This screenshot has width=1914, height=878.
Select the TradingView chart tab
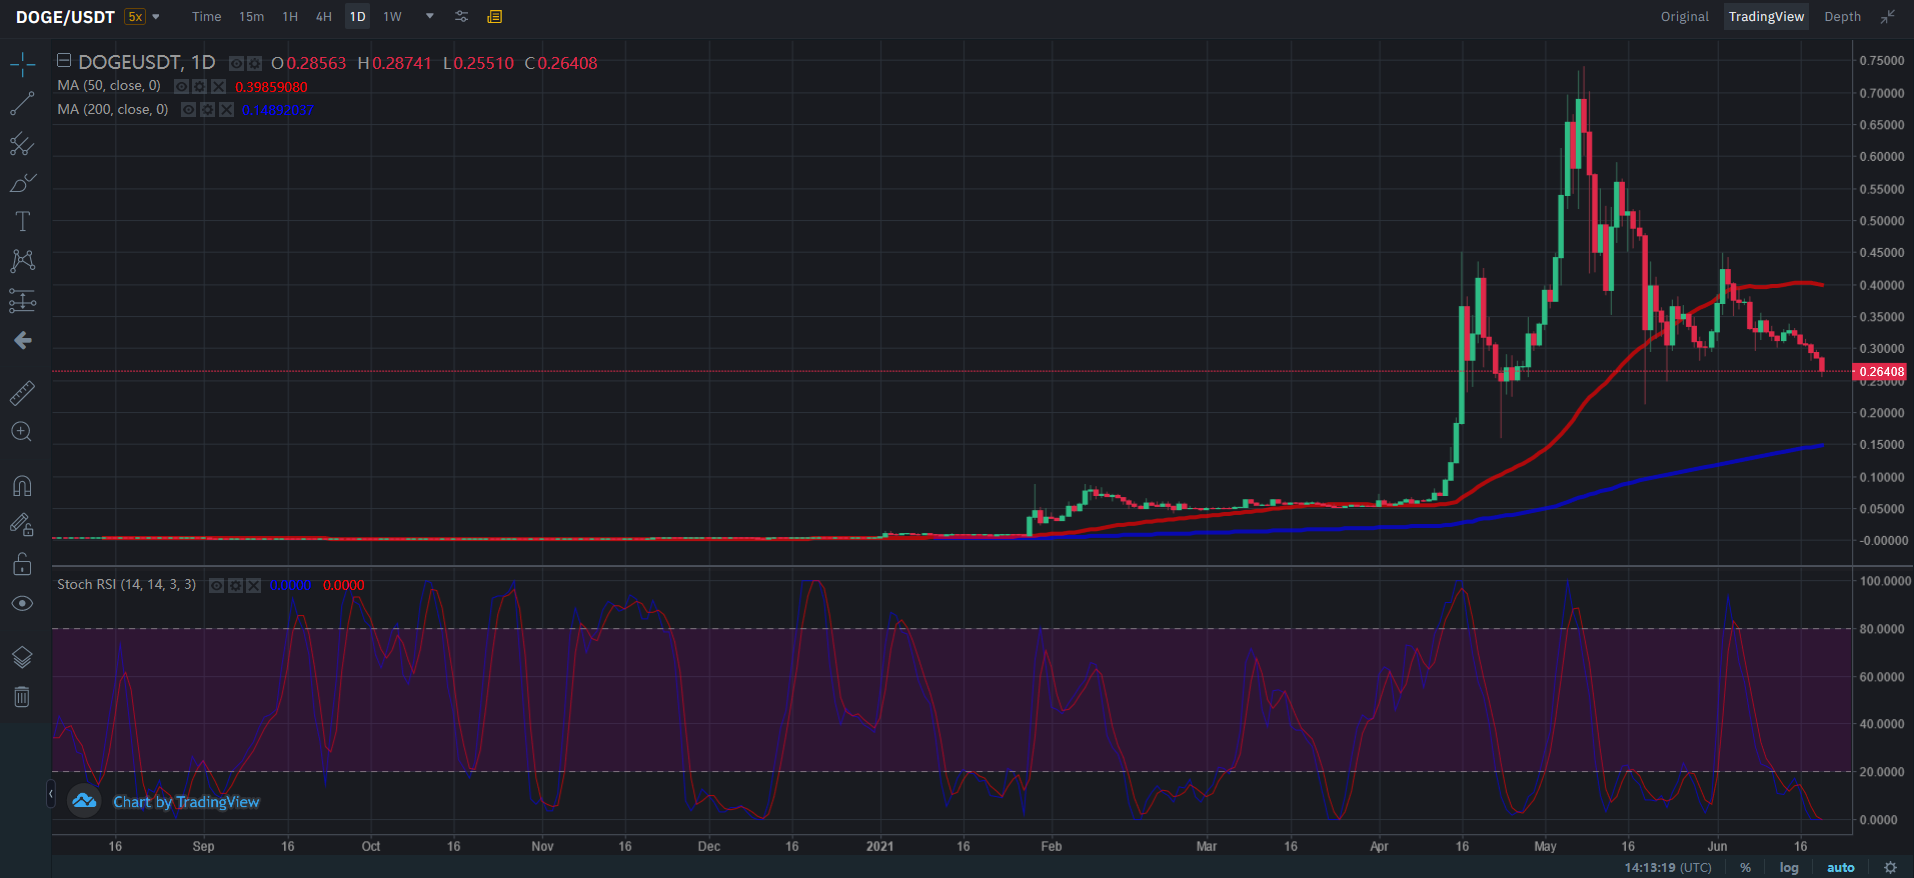coord(1766,17)
